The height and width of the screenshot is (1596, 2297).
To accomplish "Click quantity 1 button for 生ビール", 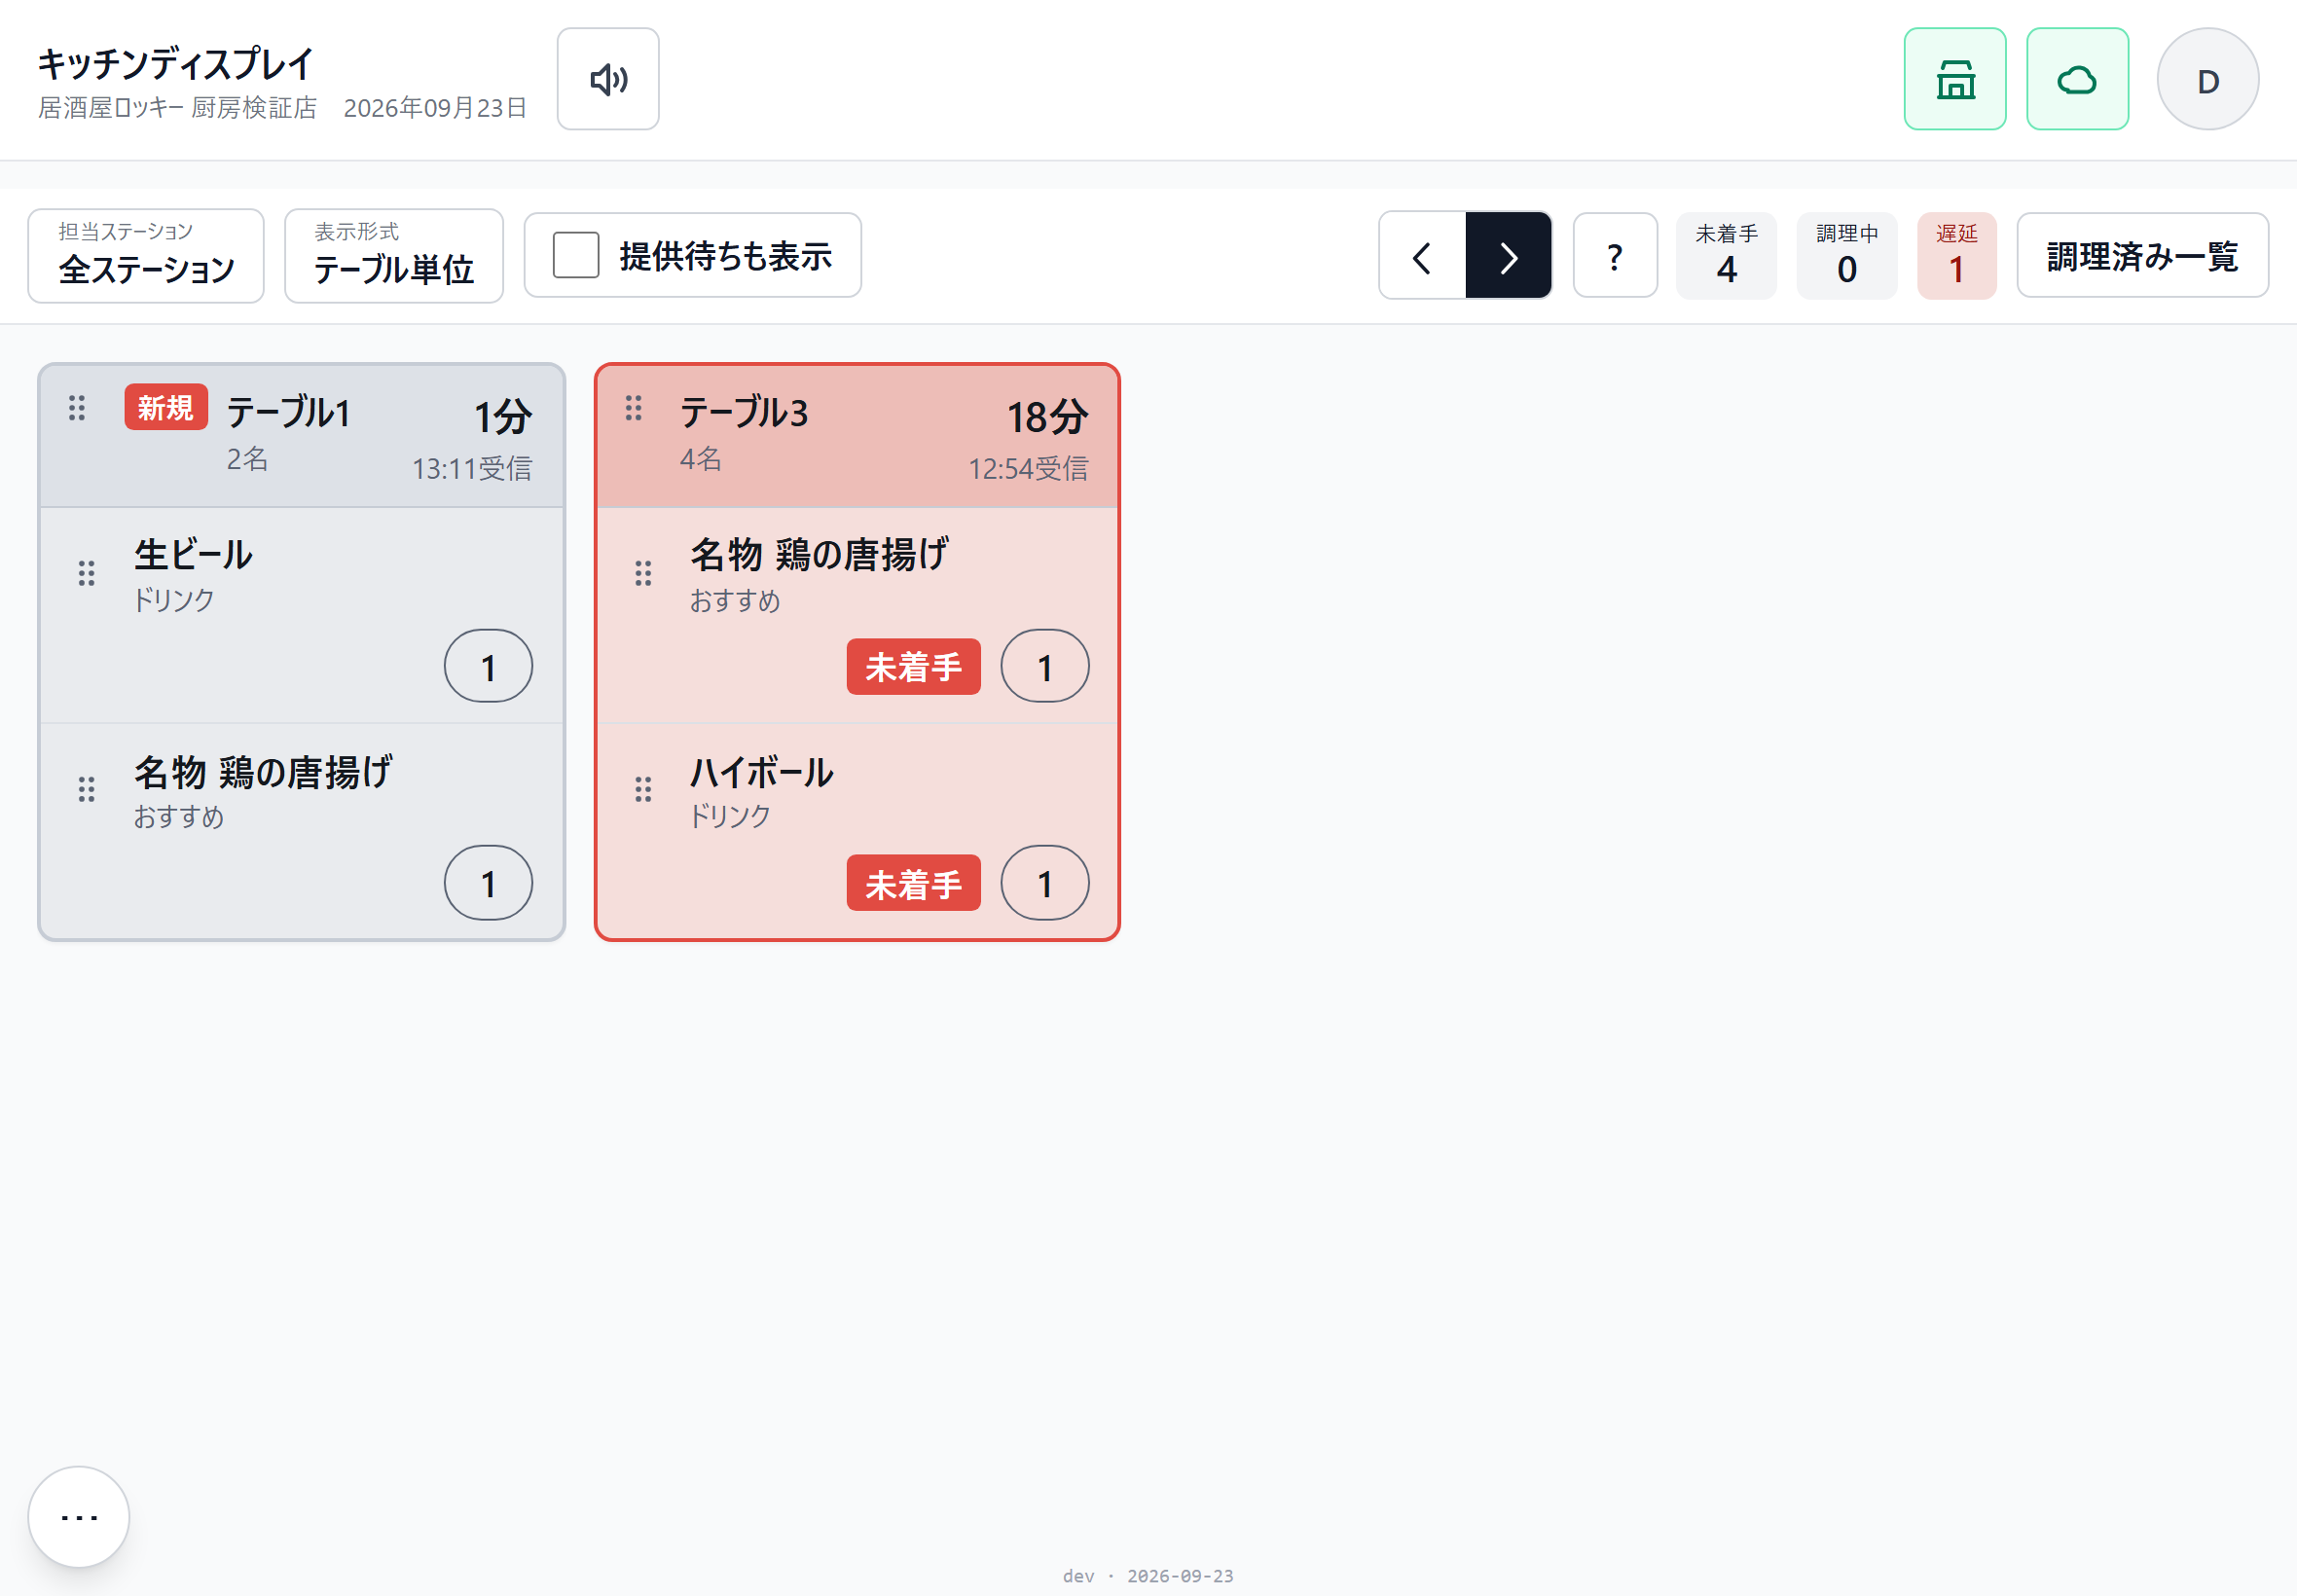I will pos(489,666).
